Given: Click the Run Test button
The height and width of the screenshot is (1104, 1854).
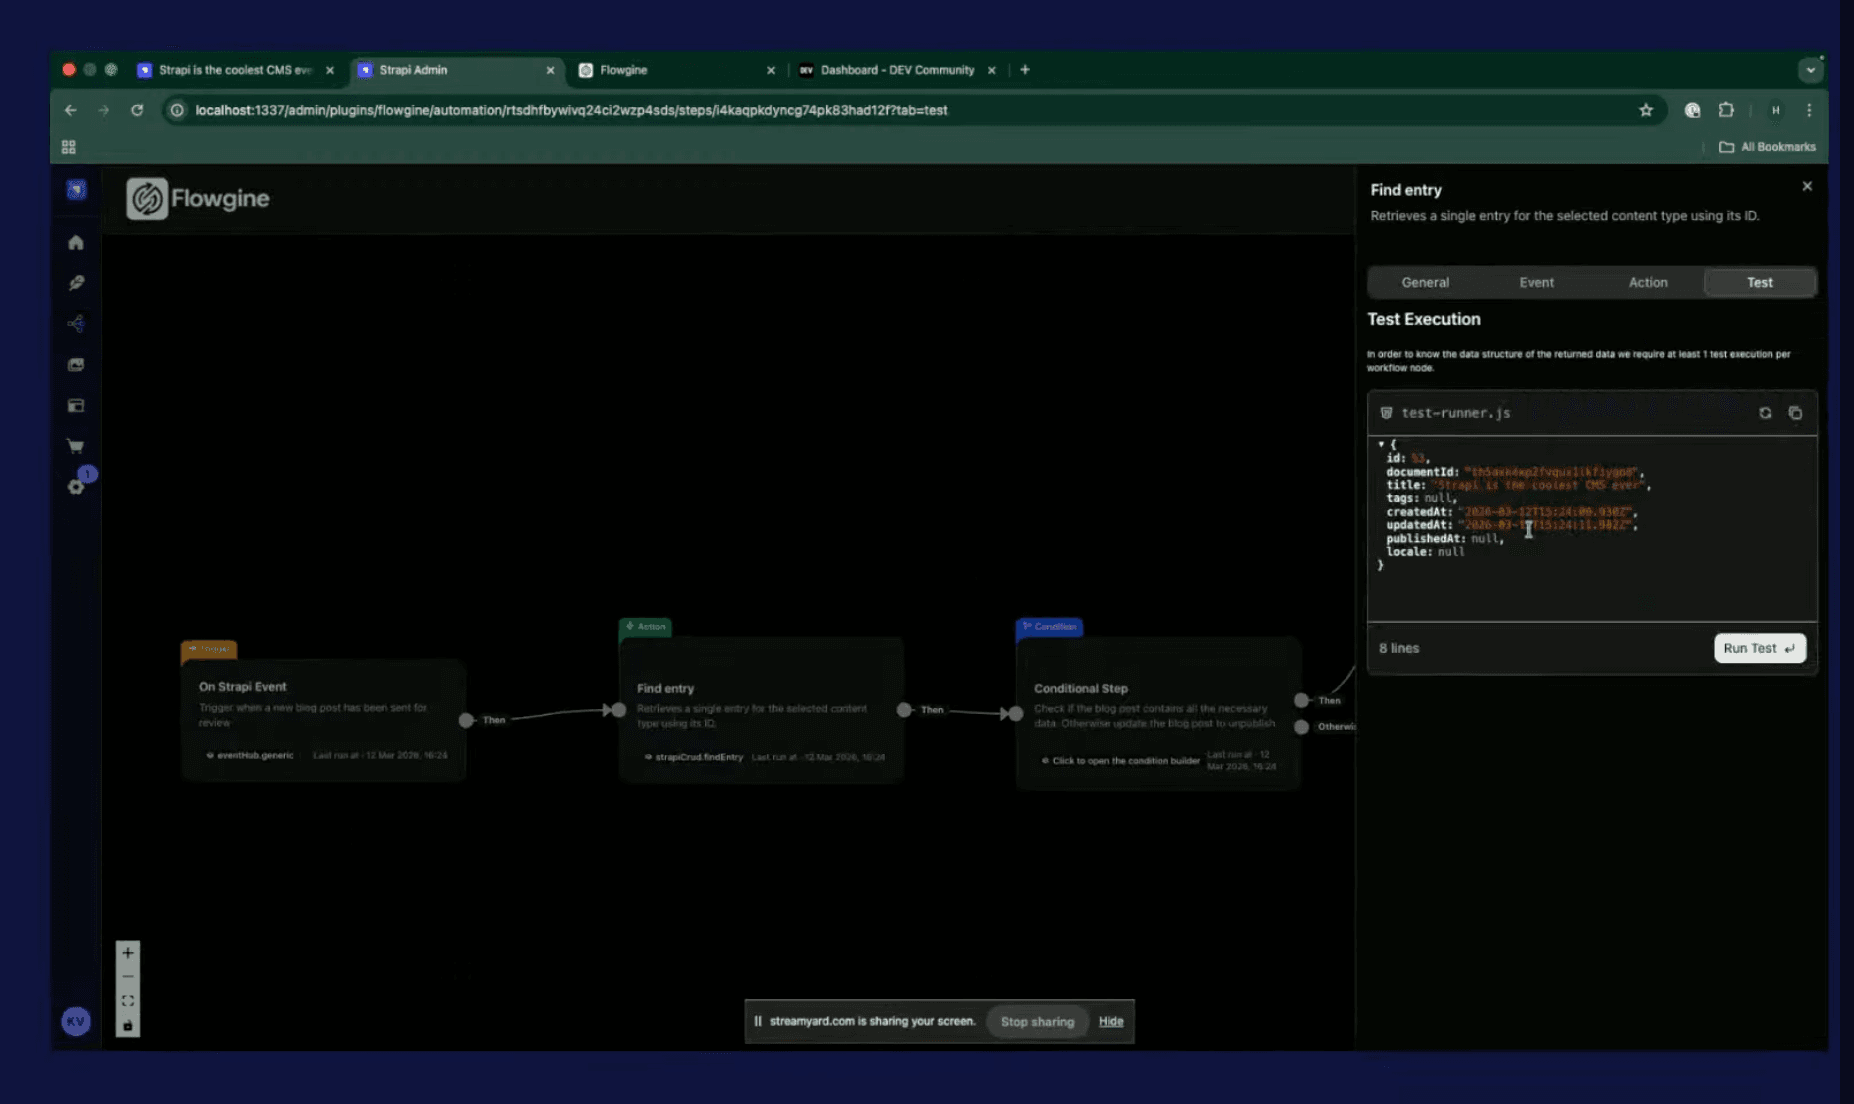Looking at the screenshot, I should (1759, 648).
